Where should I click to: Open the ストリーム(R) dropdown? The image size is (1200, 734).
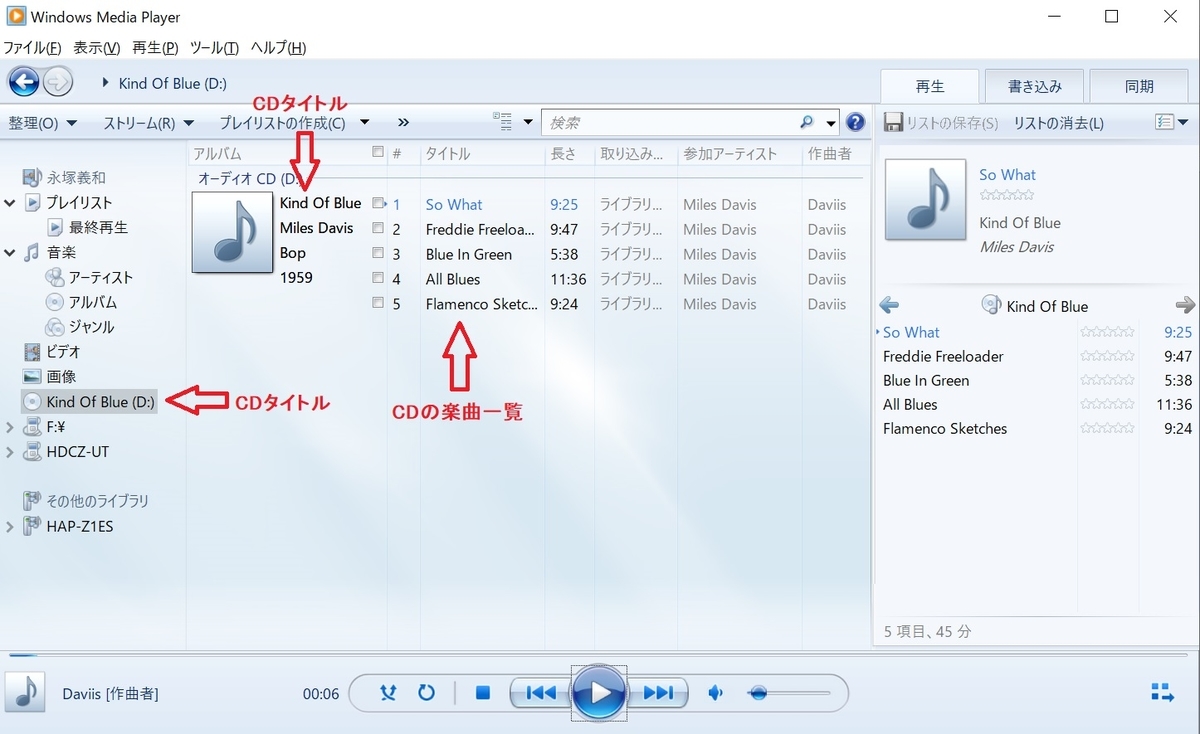(x=148, y=123)
